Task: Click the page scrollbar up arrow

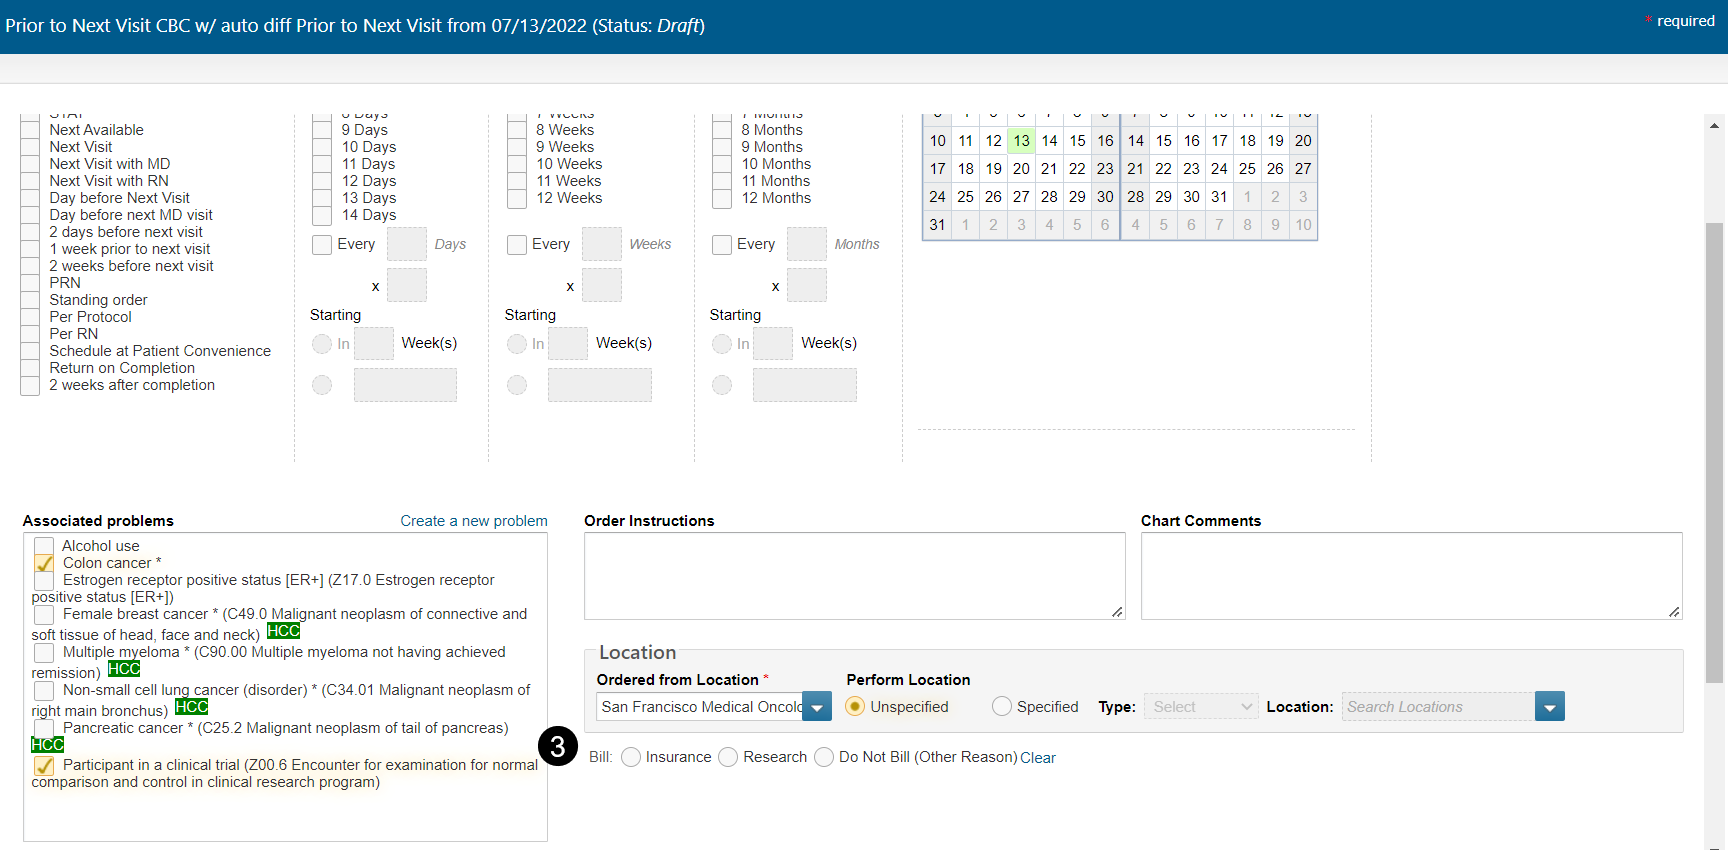Action: pyautogui.click(x=1714, y=126)
